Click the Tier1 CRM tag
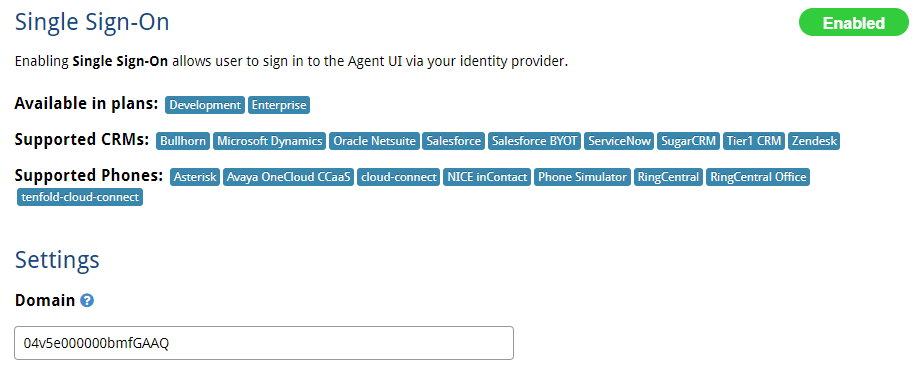 click(754, 141)
